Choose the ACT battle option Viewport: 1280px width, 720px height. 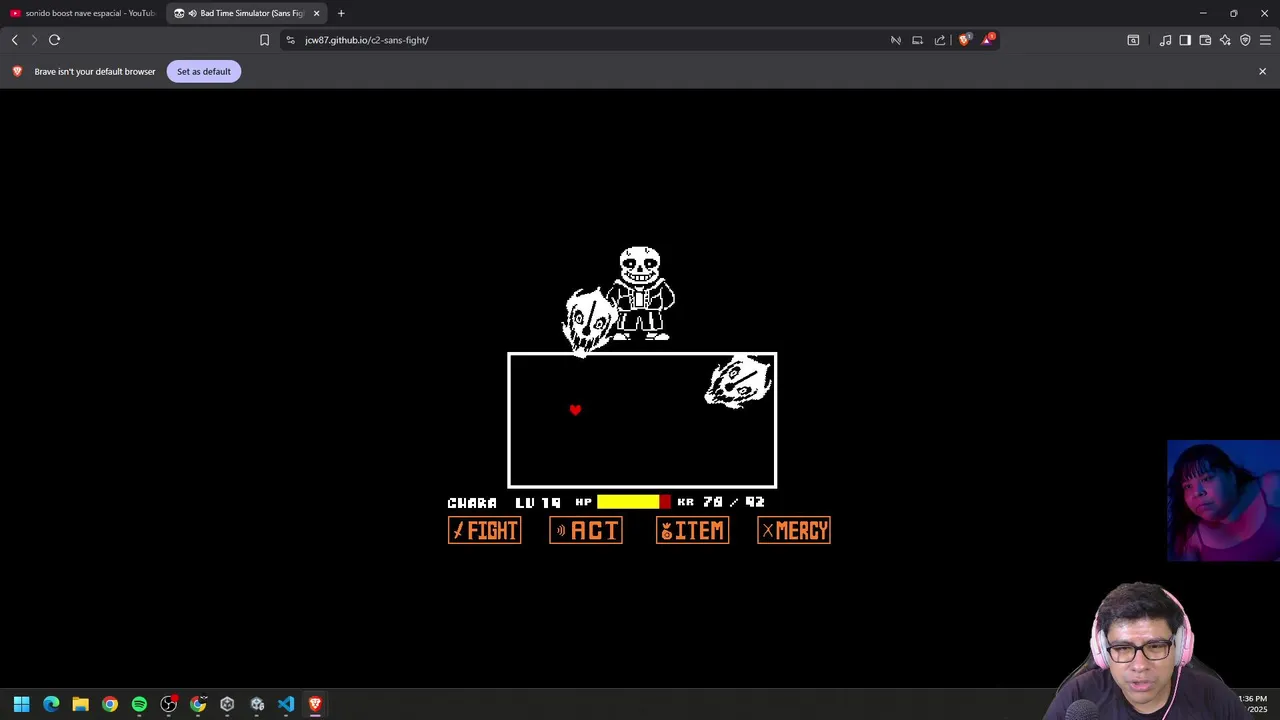(586, 531)
